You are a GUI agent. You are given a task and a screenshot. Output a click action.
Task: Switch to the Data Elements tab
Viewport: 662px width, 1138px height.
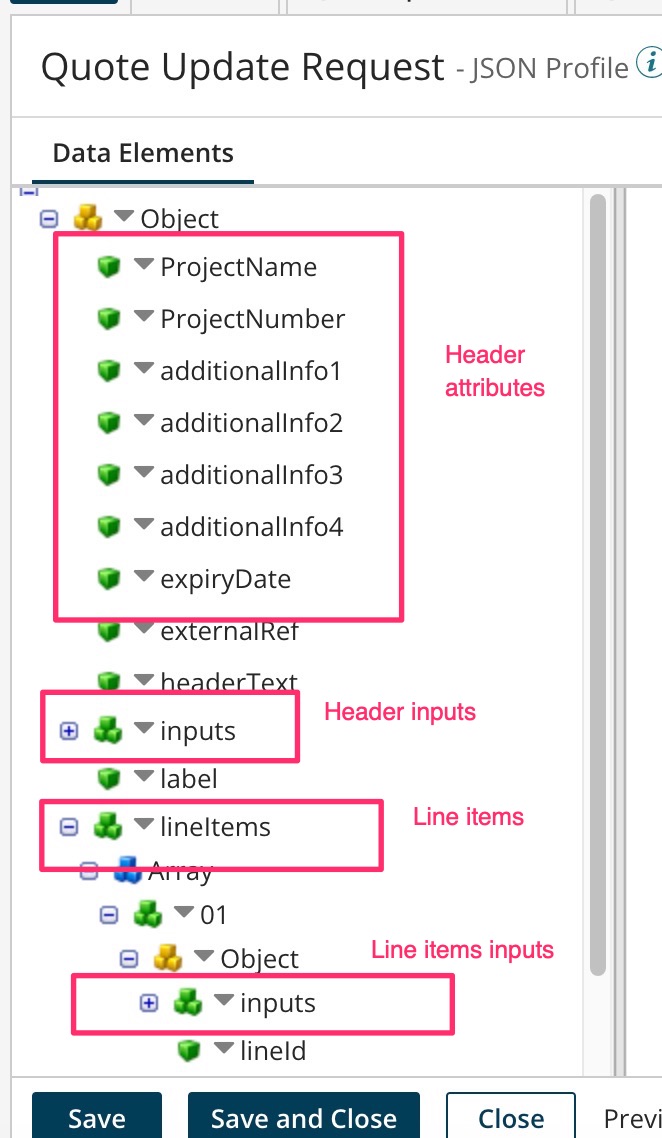coord(143,153)
